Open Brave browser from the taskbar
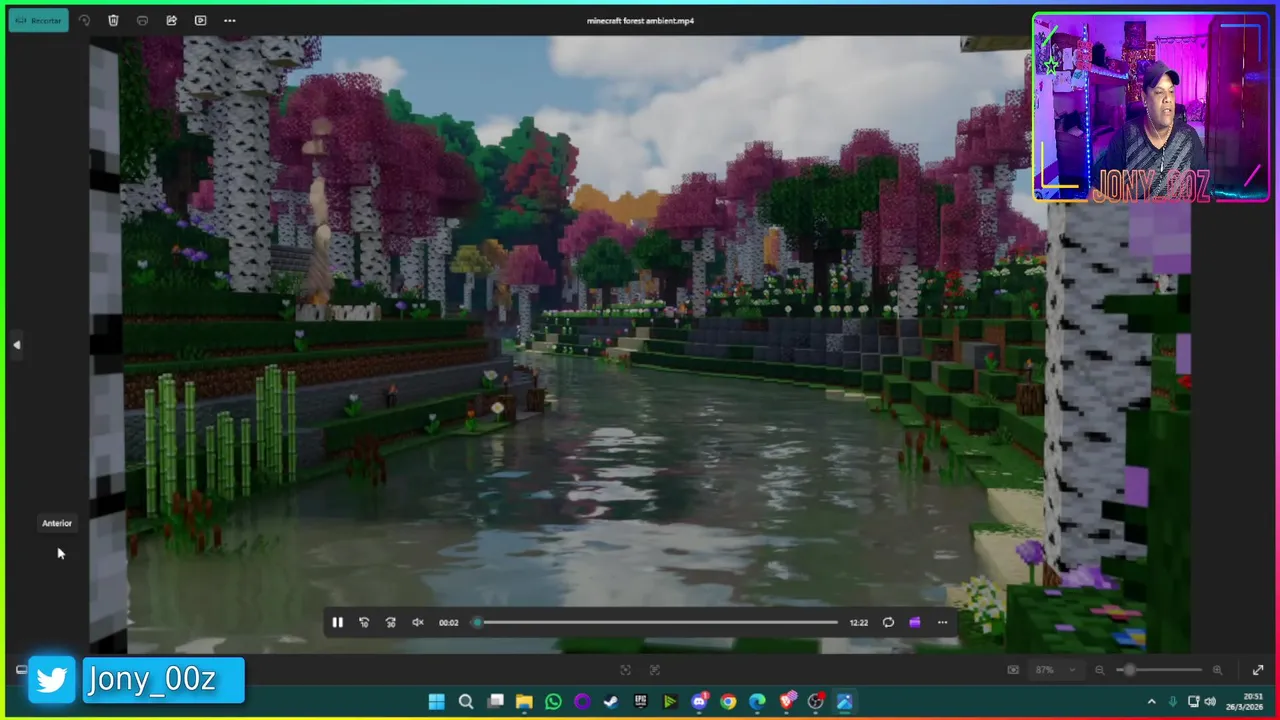 [x=787, y=702]
